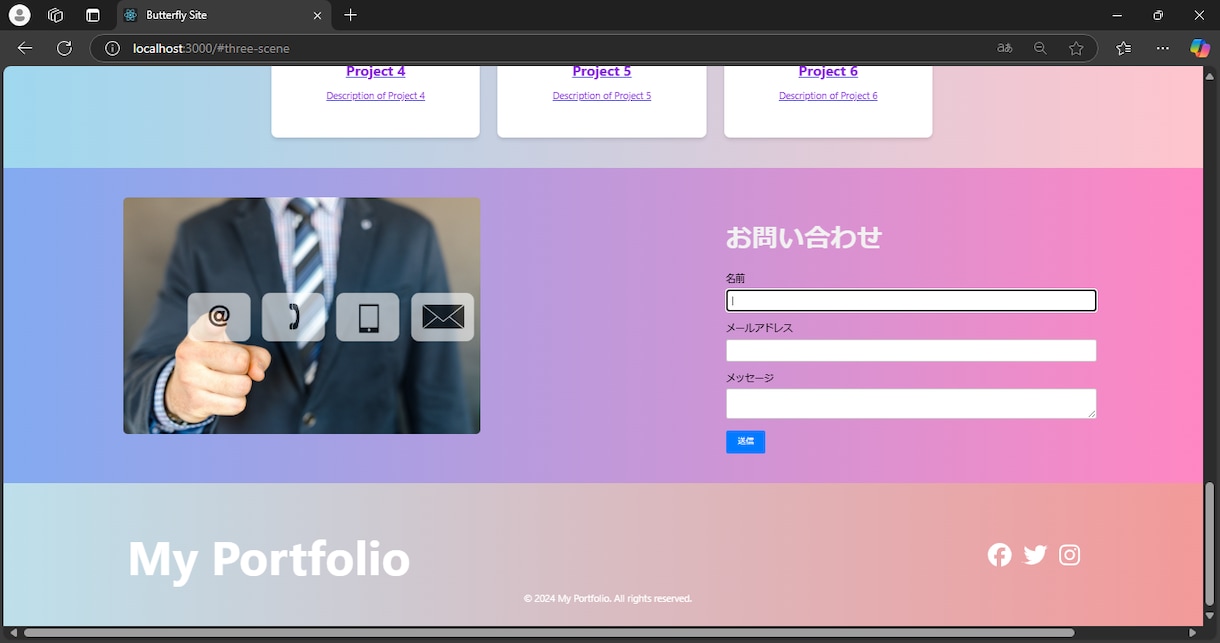Open the Project 5 link
This screenshot has width=1220, height=643.
click(602, 72)
